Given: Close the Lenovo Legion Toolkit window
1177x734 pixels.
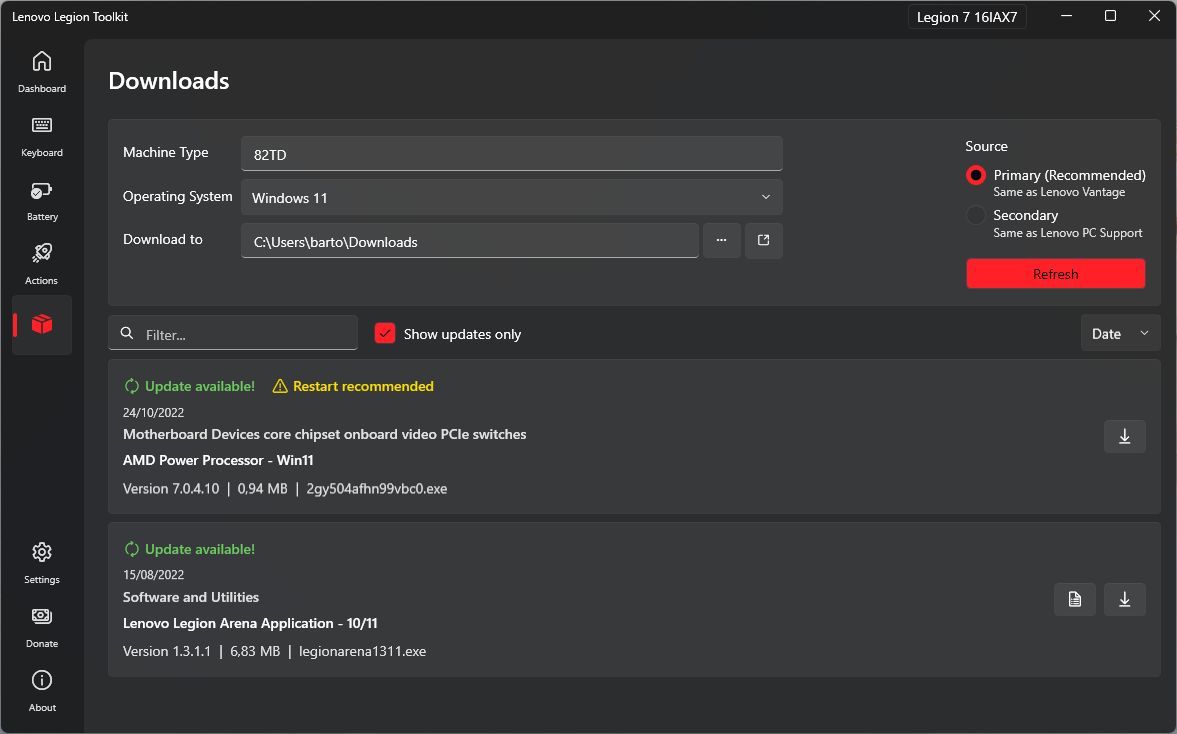Looking at the screenshot, I should pos(1154,16).
